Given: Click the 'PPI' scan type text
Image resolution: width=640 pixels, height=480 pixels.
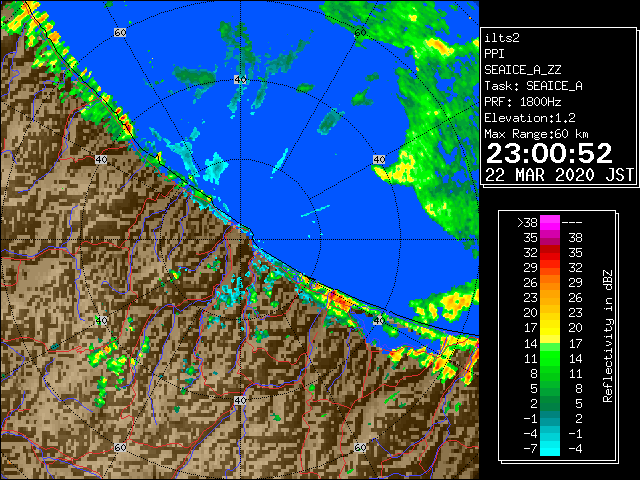Looking at the screenshot, I should pos(494,54).
